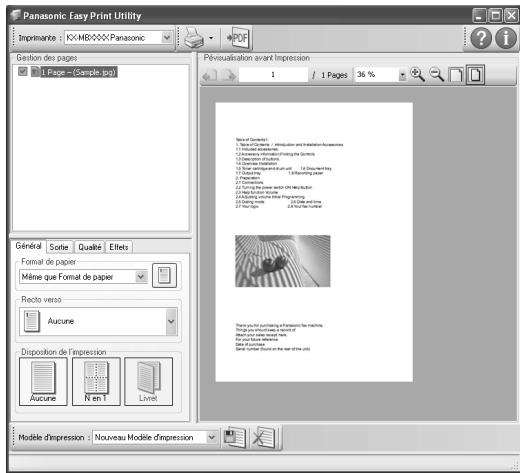Click the printer print icon

(194, 38)
